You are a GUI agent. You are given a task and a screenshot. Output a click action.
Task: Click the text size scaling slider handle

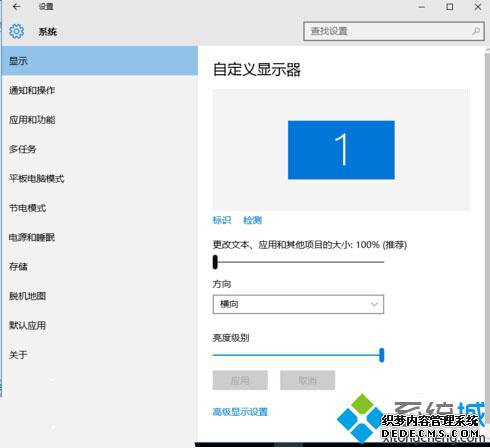[215, 262]
